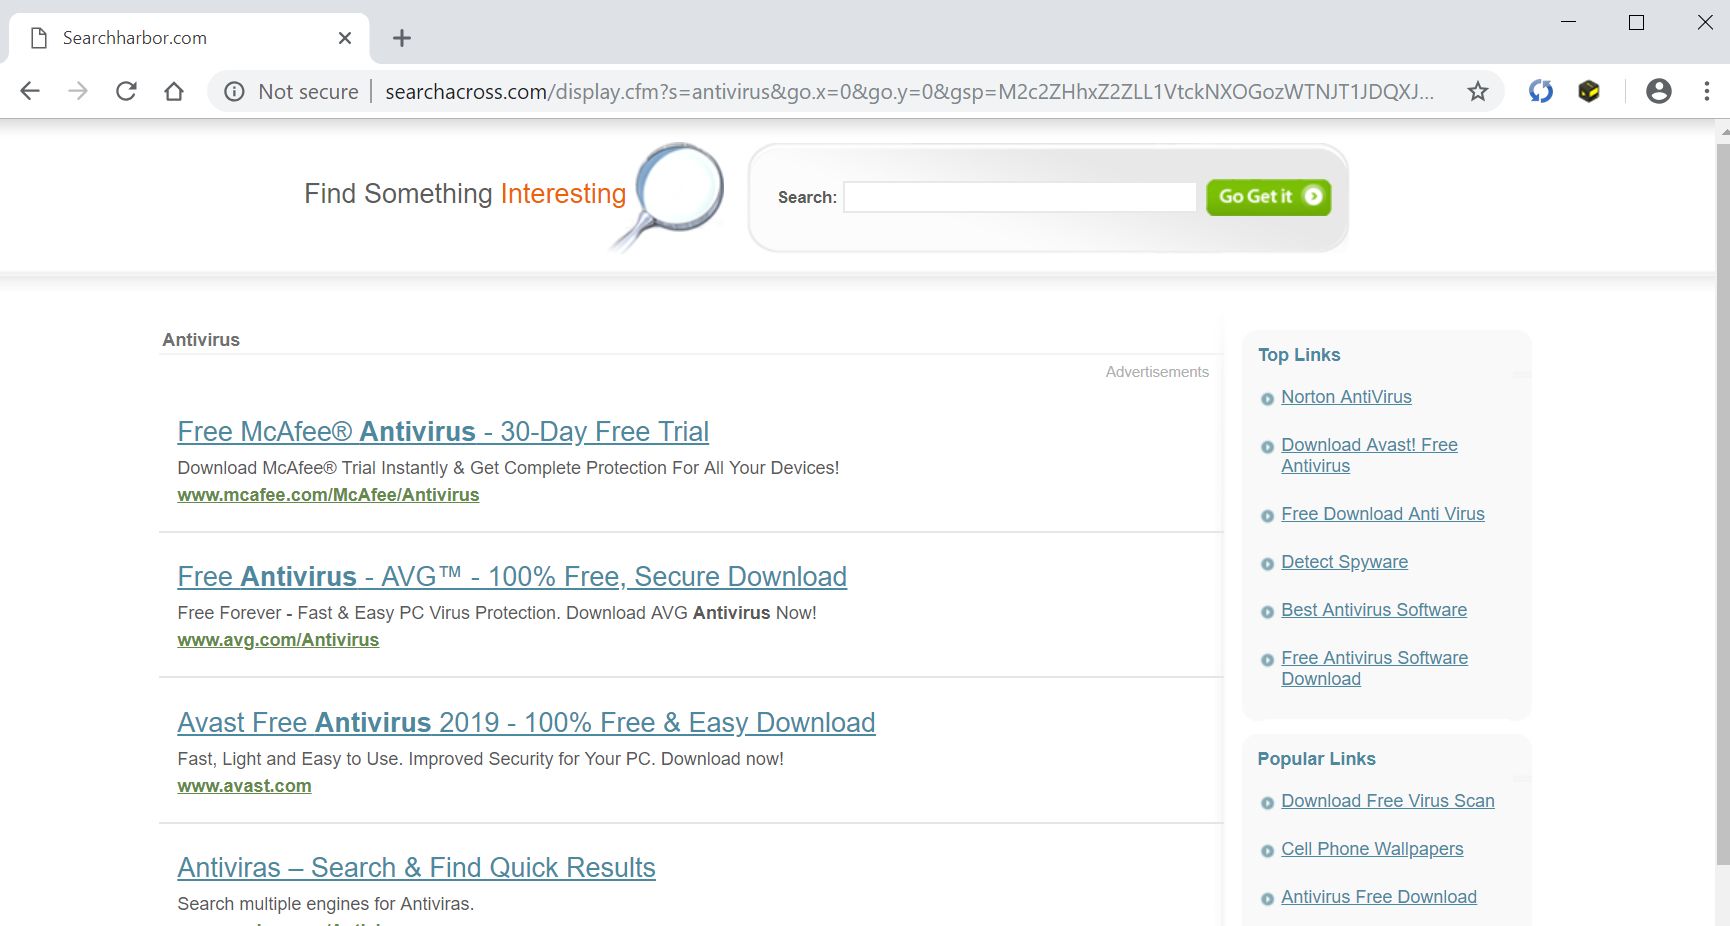Open Antiviras Search & Find Quick Results

(416, 868)
